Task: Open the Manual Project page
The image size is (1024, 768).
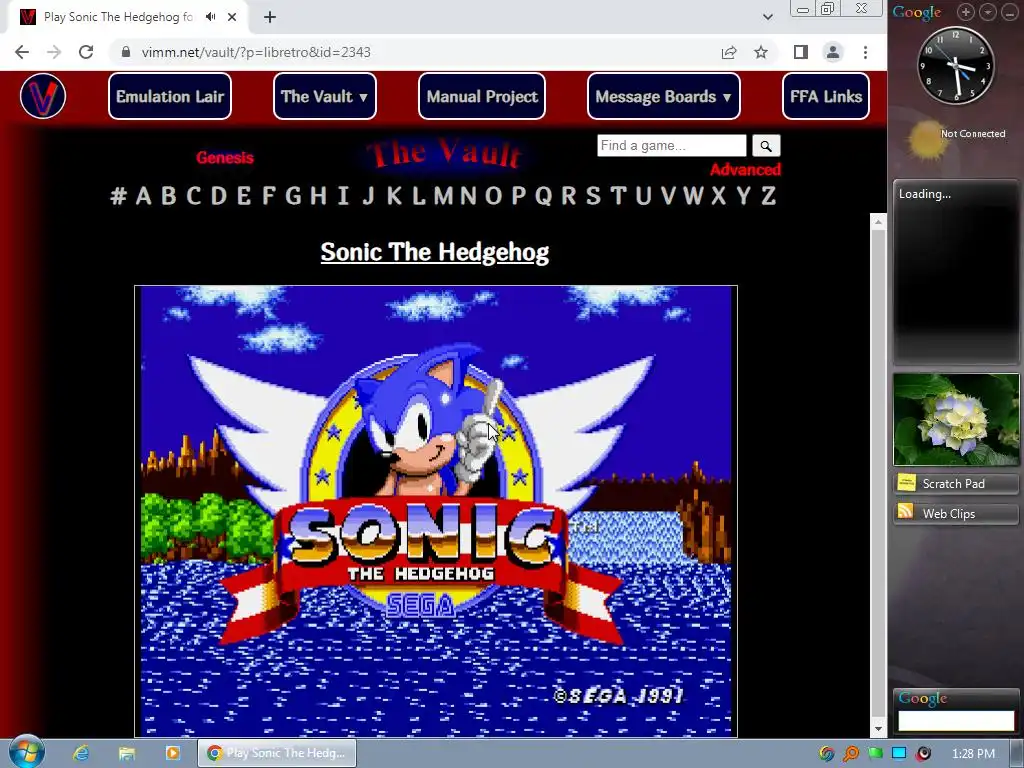Action: (482, 96)
